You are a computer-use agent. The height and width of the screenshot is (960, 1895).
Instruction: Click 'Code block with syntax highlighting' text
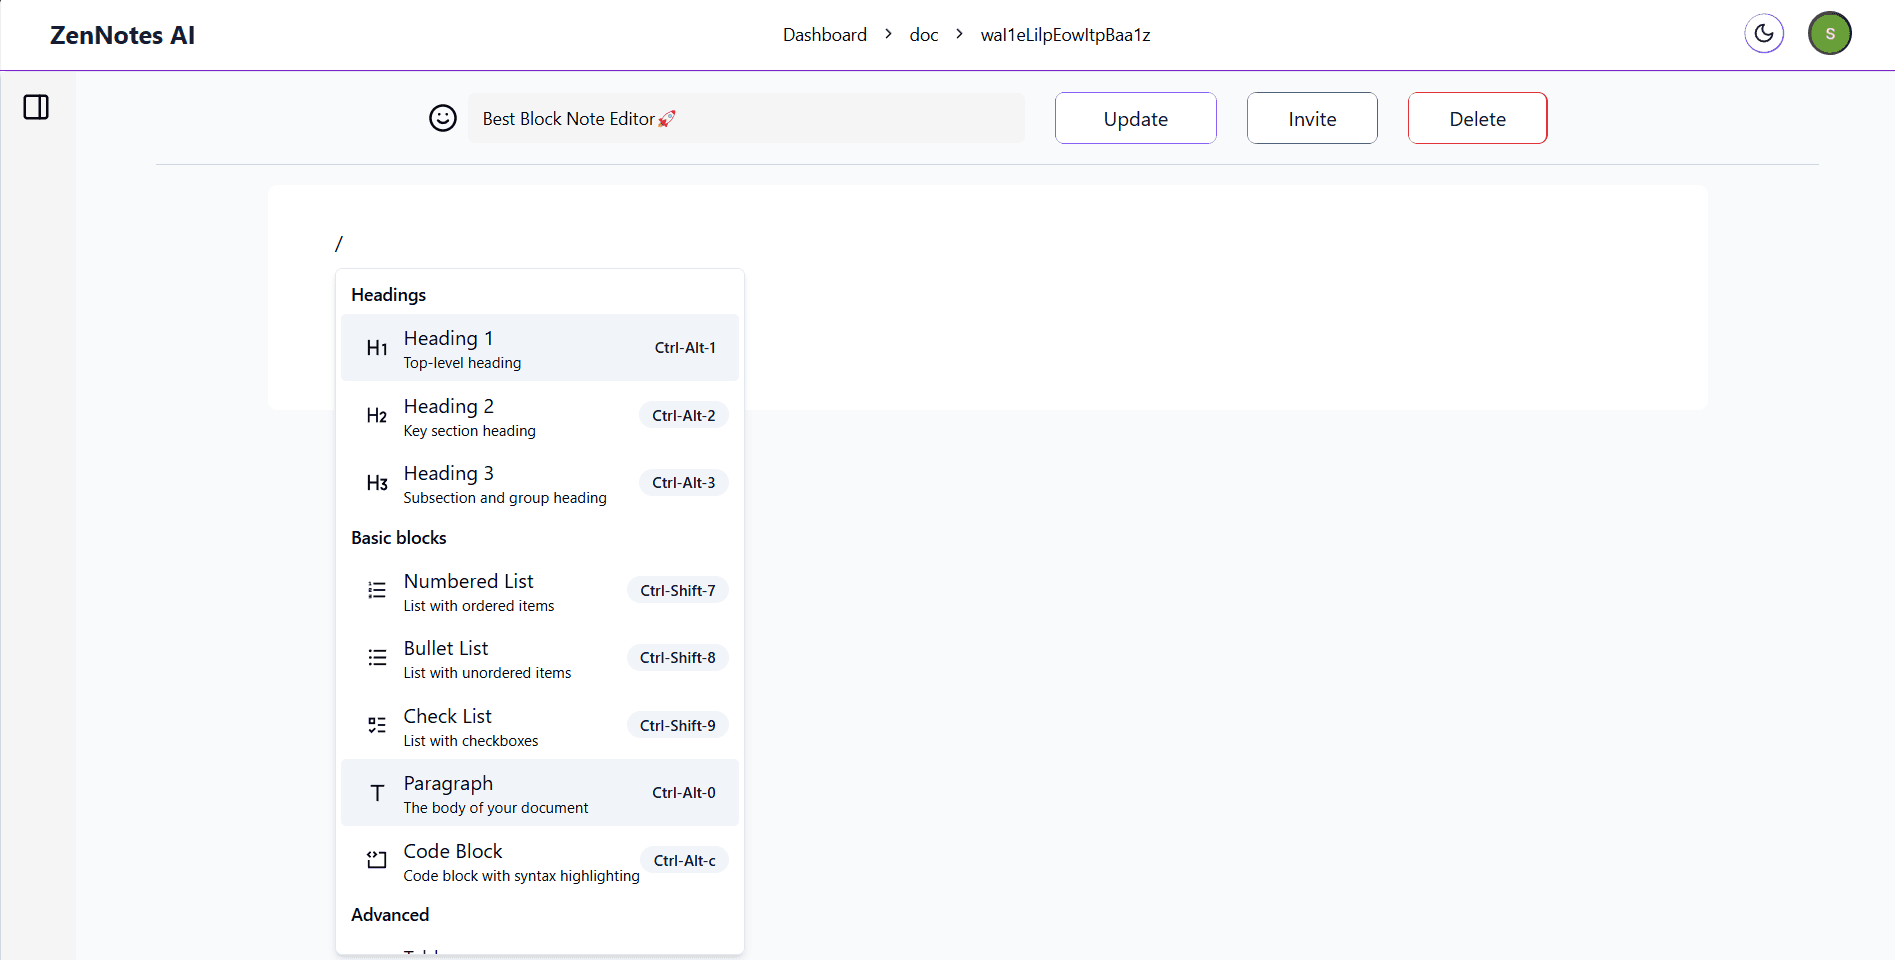coord(522,876)
